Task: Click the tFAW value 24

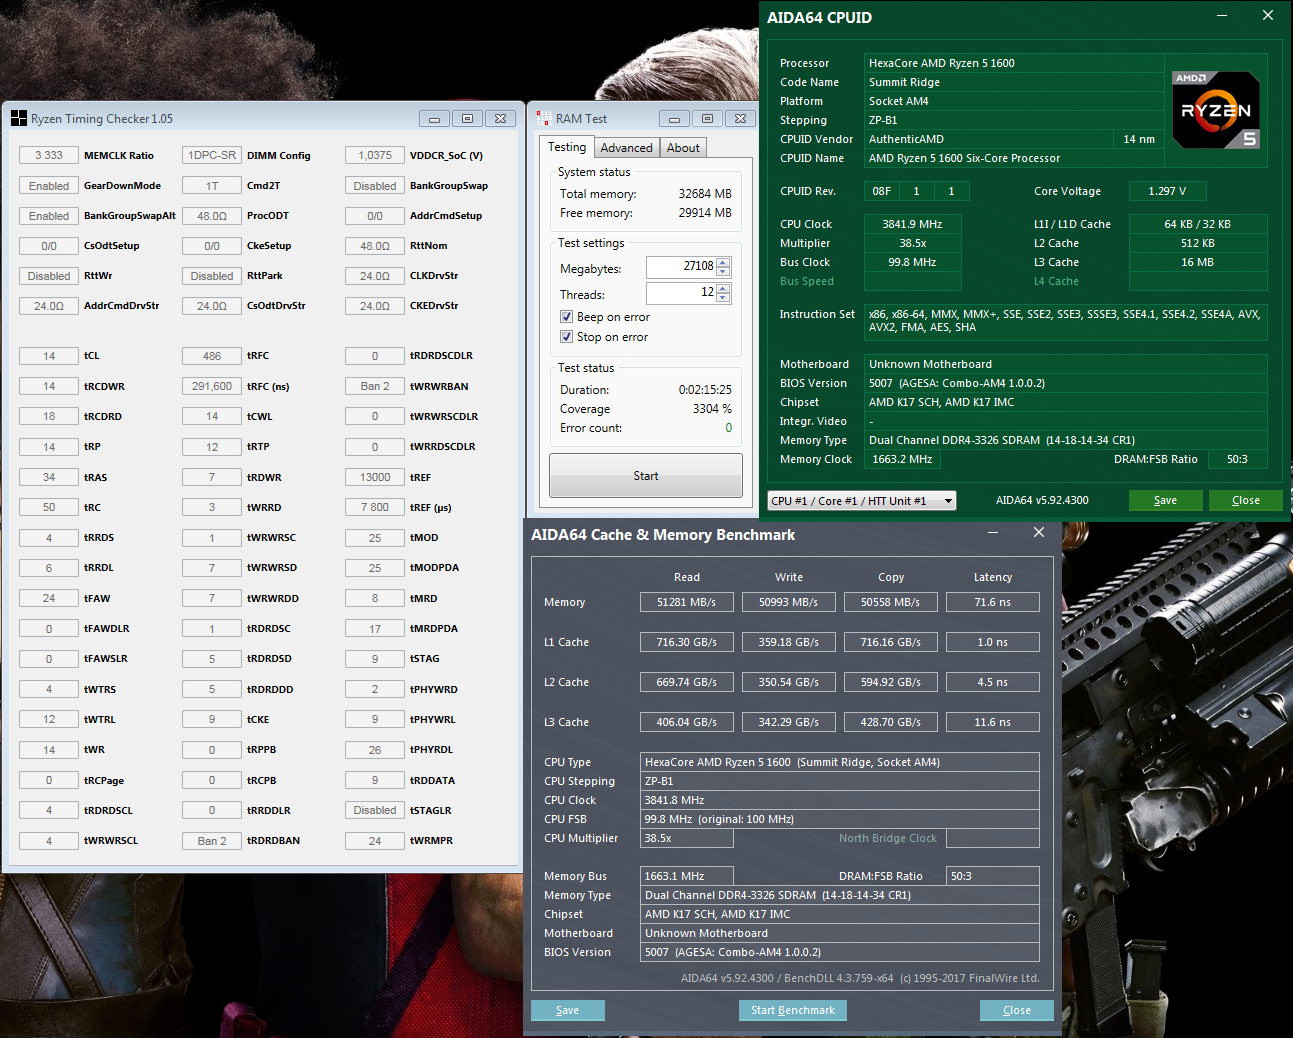Action: pos(49,598)
